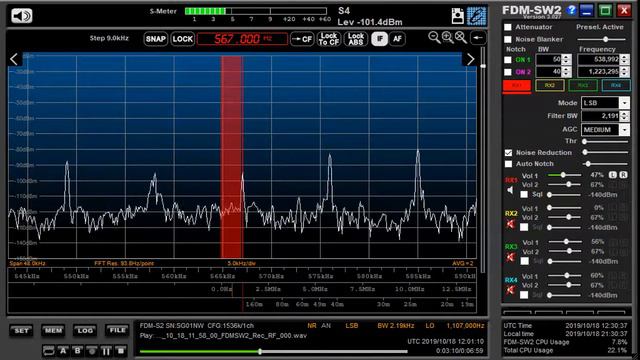Seek in the playback progress bar
The image size is (640, 360).
tap(273, 351)
